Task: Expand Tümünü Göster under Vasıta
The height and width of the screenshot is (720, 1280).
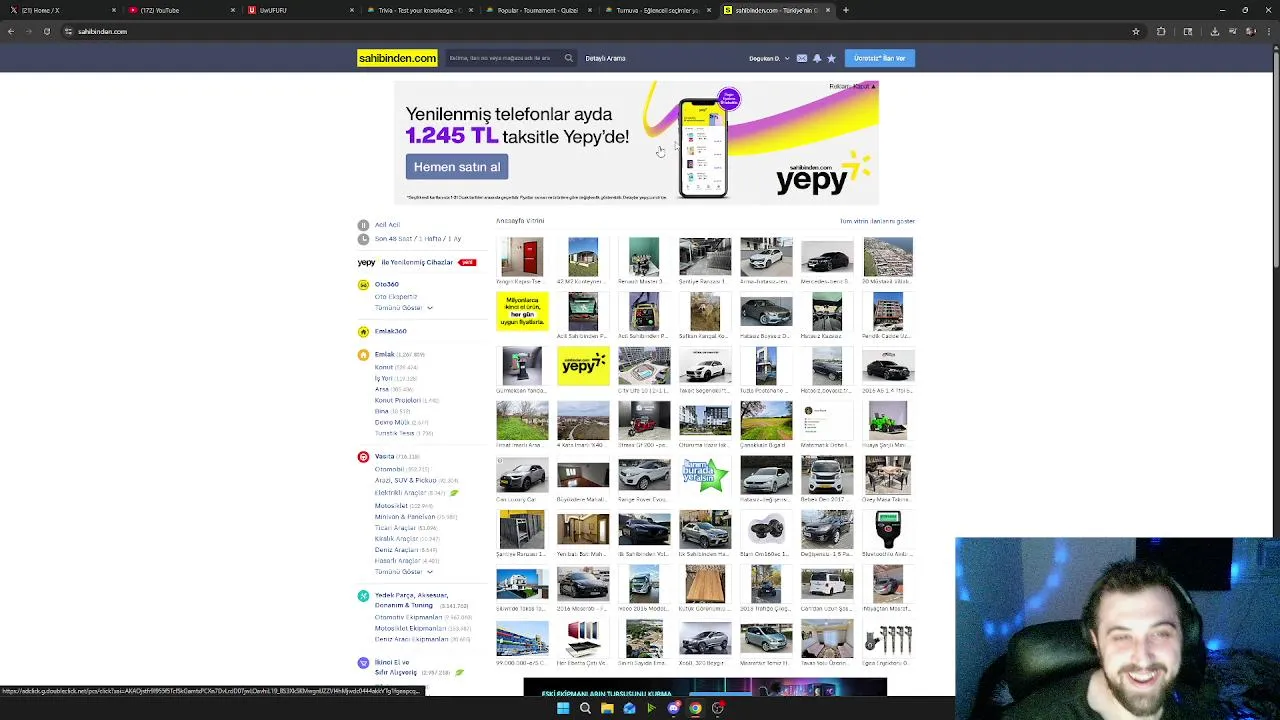Action: (x=403, y=572)
